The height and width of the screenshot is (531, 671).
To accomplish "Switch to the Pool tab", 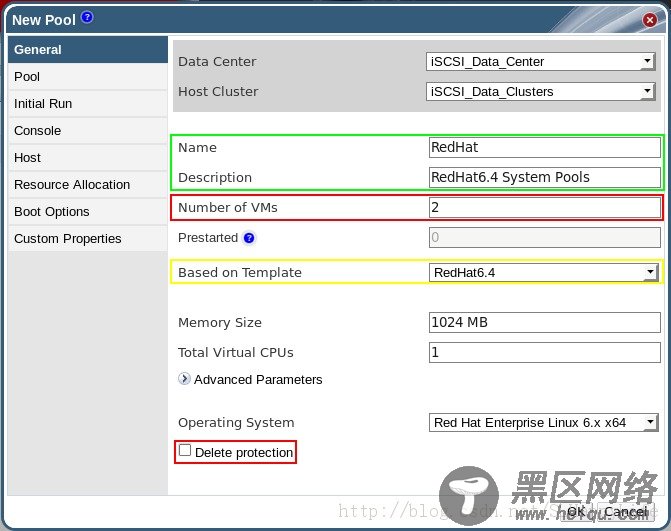I will click(88, 77).
